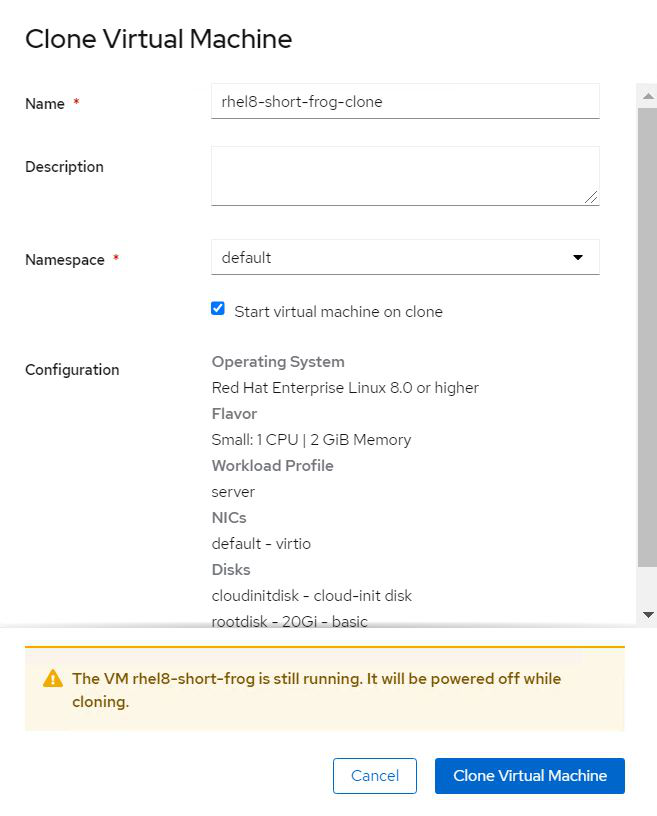
Task: Click the Name field label
Action: click(45, 104)
